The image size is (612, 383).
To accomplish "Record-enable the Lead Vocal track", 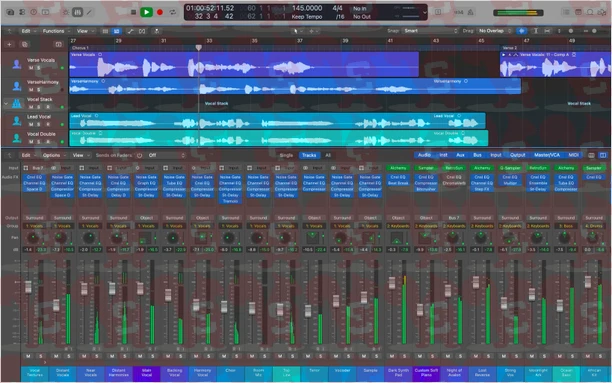I will pyautogui.click(x=48, y=124).
